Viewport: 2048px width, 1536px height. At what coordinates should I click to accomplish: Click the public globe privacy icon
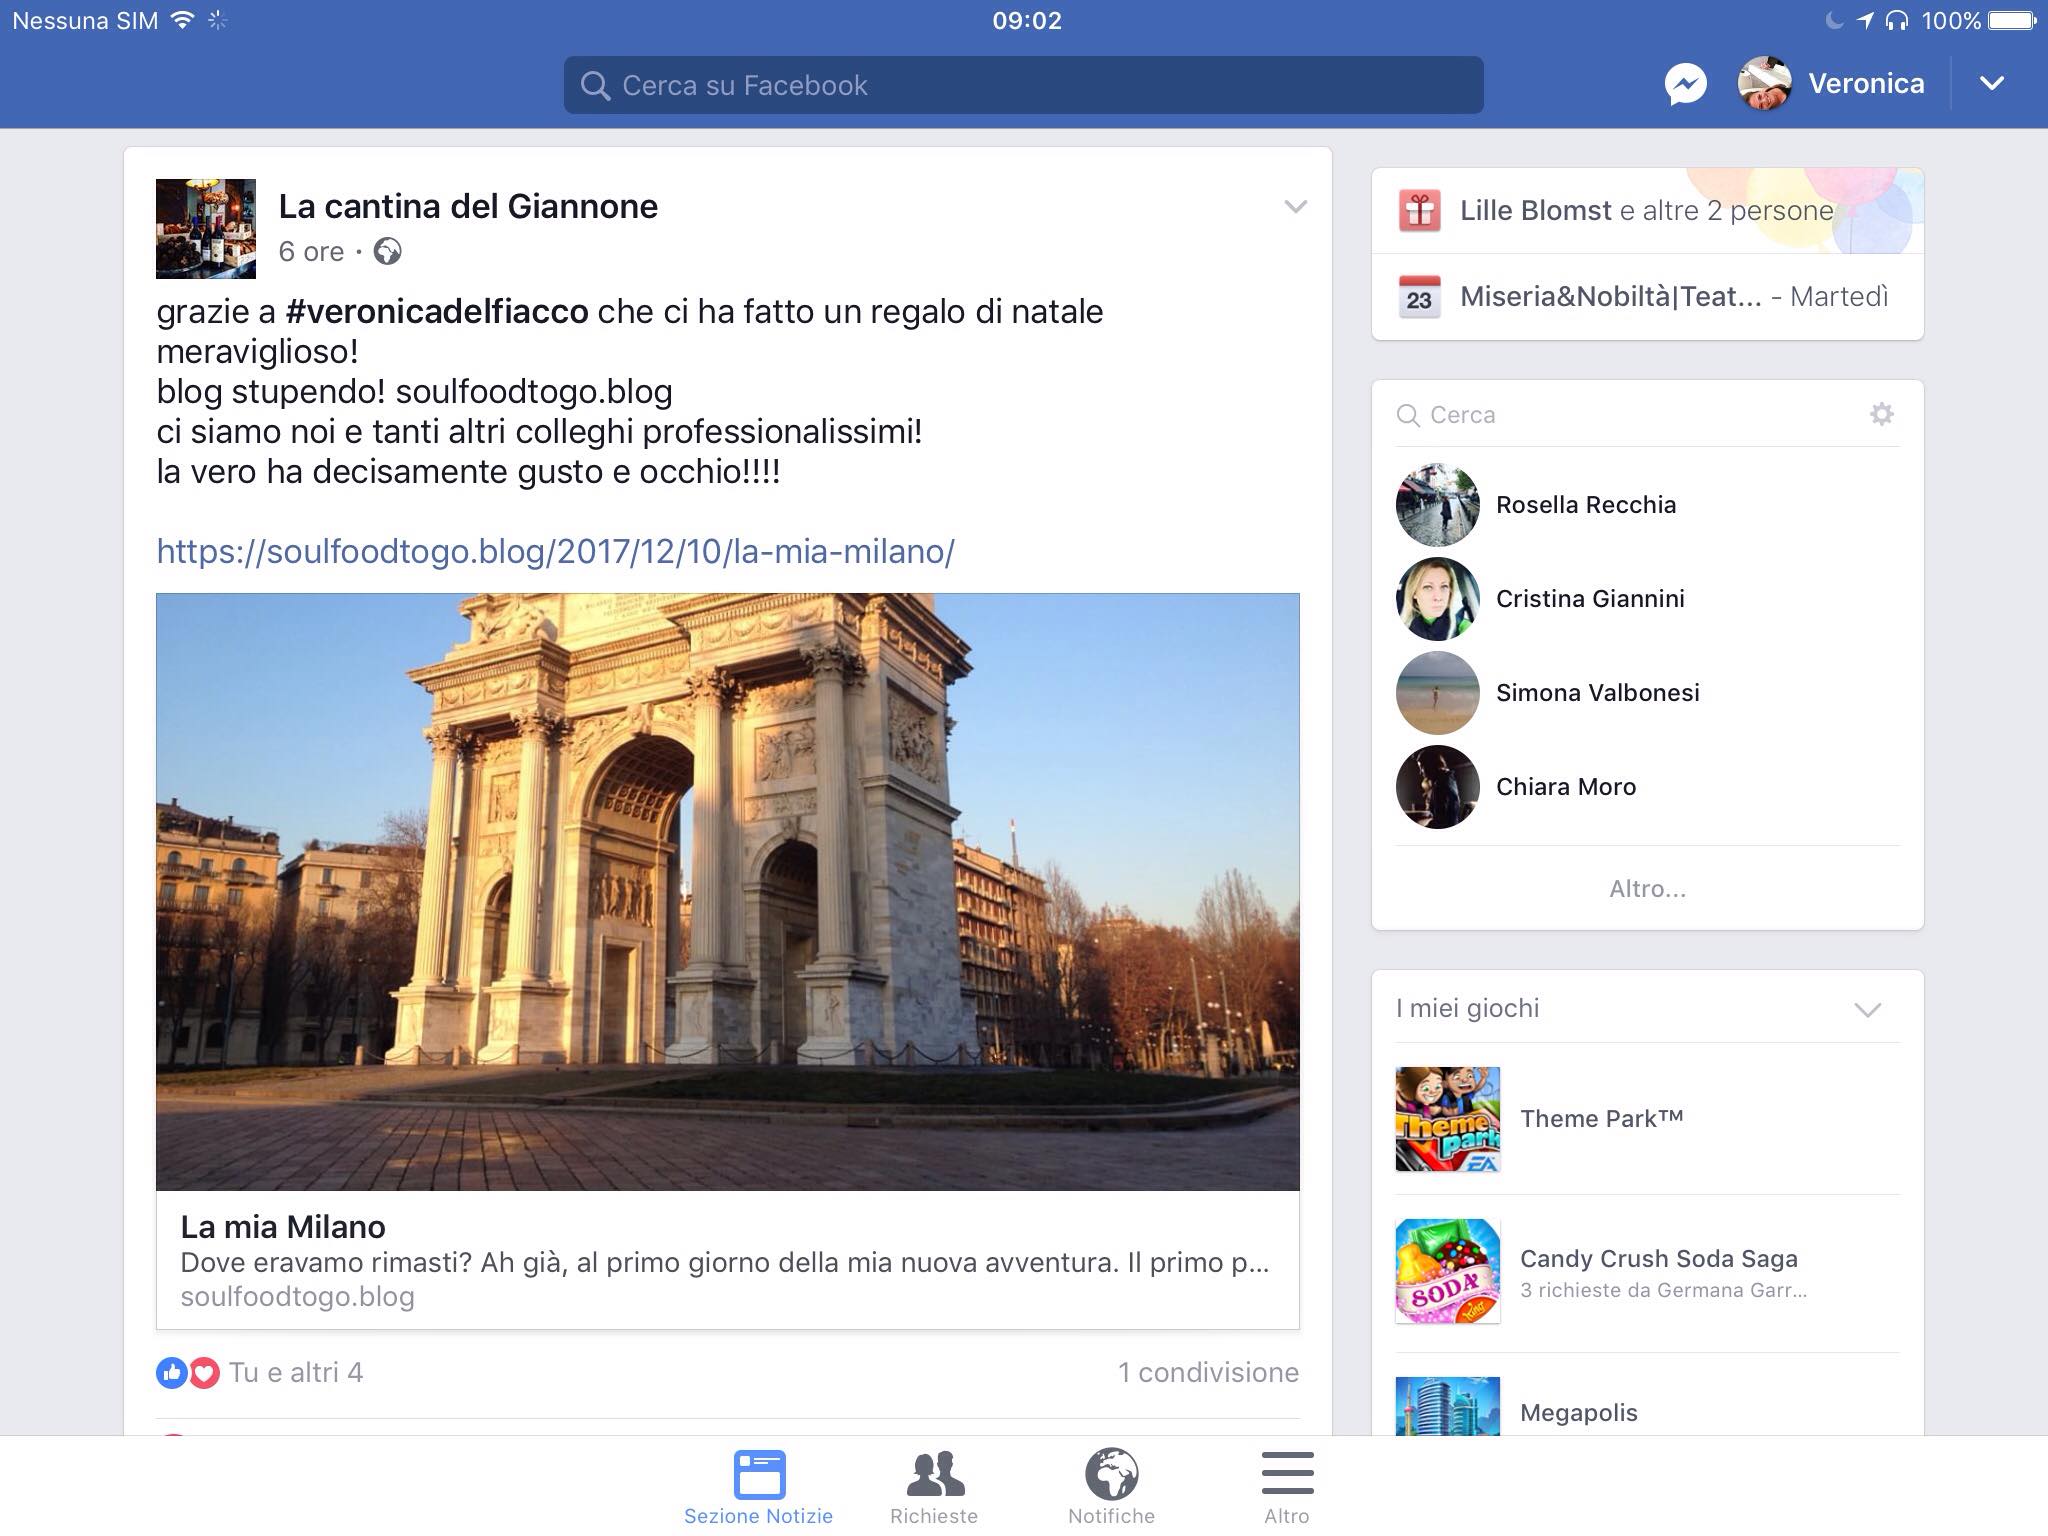pos(387,251)
